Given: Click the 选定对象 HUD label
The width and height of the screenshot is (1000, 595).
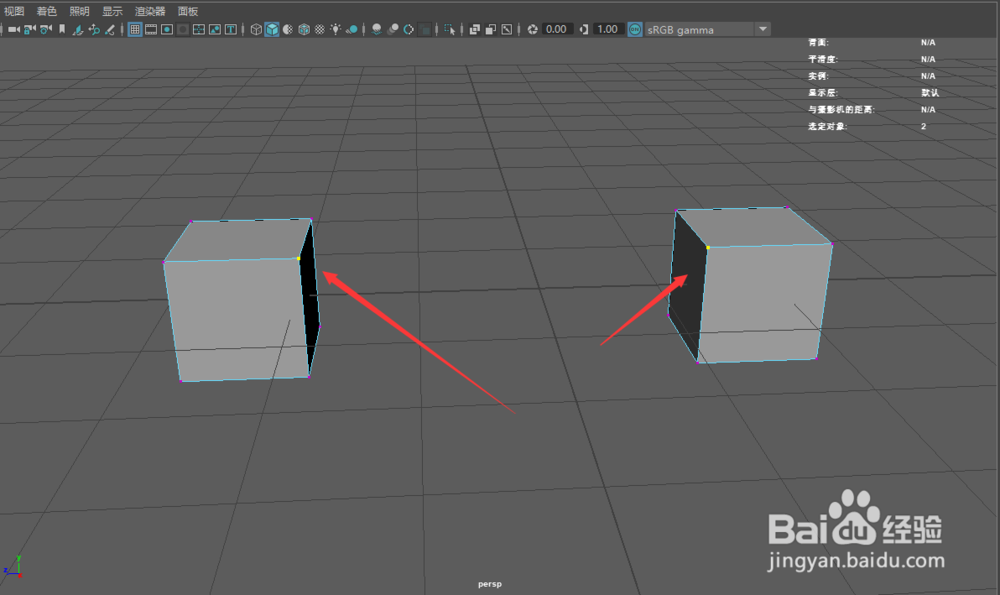Looking at the screenshot, I should point(827,126).
